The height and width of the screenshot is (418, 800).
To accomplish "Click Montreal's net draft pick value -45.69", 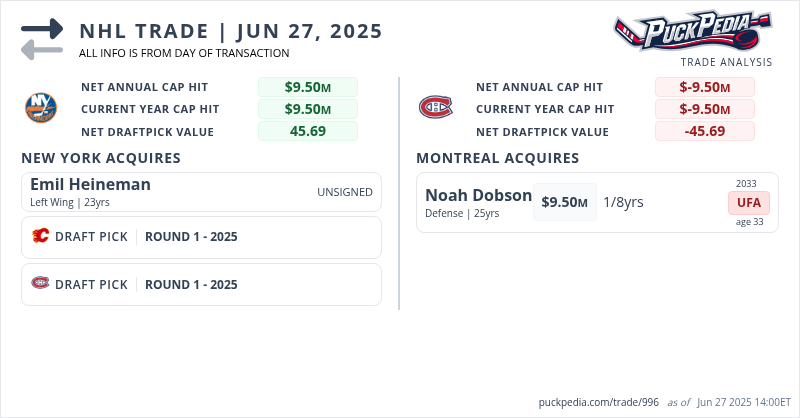I will [704, 131].
